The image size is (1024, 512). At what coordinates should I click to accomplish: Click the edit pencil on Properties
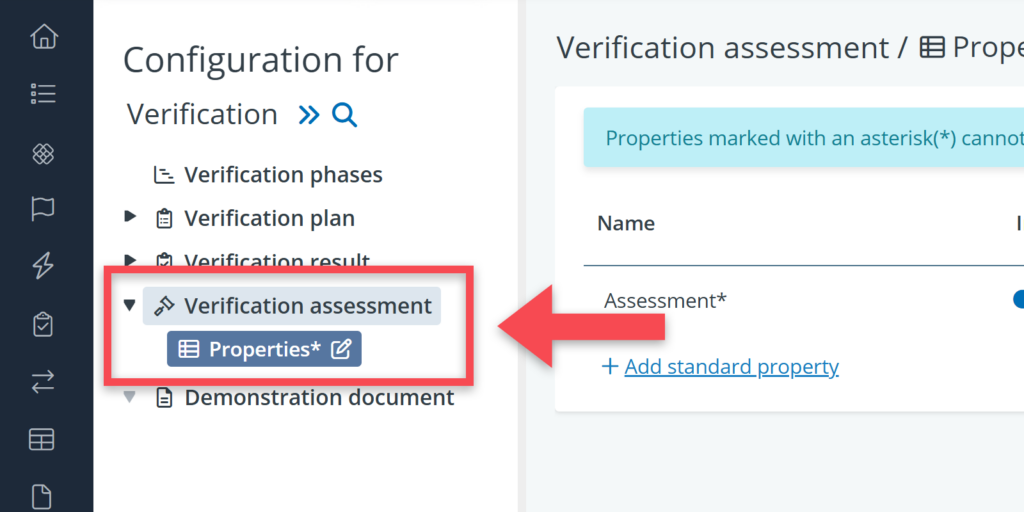pyautogui.click(x=341, y=349)
